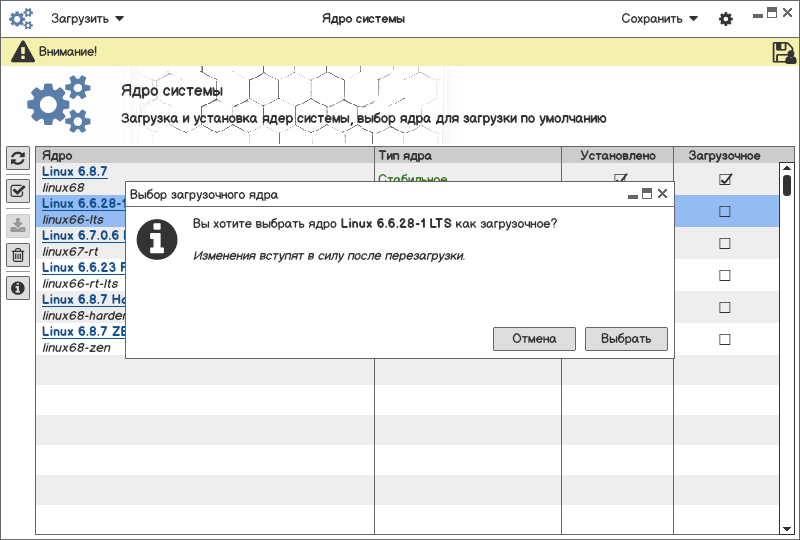Check boot checkbox for linux68-zen row
Image resolution: width=800 pixels, height=540 pixels.
[725, 339]
